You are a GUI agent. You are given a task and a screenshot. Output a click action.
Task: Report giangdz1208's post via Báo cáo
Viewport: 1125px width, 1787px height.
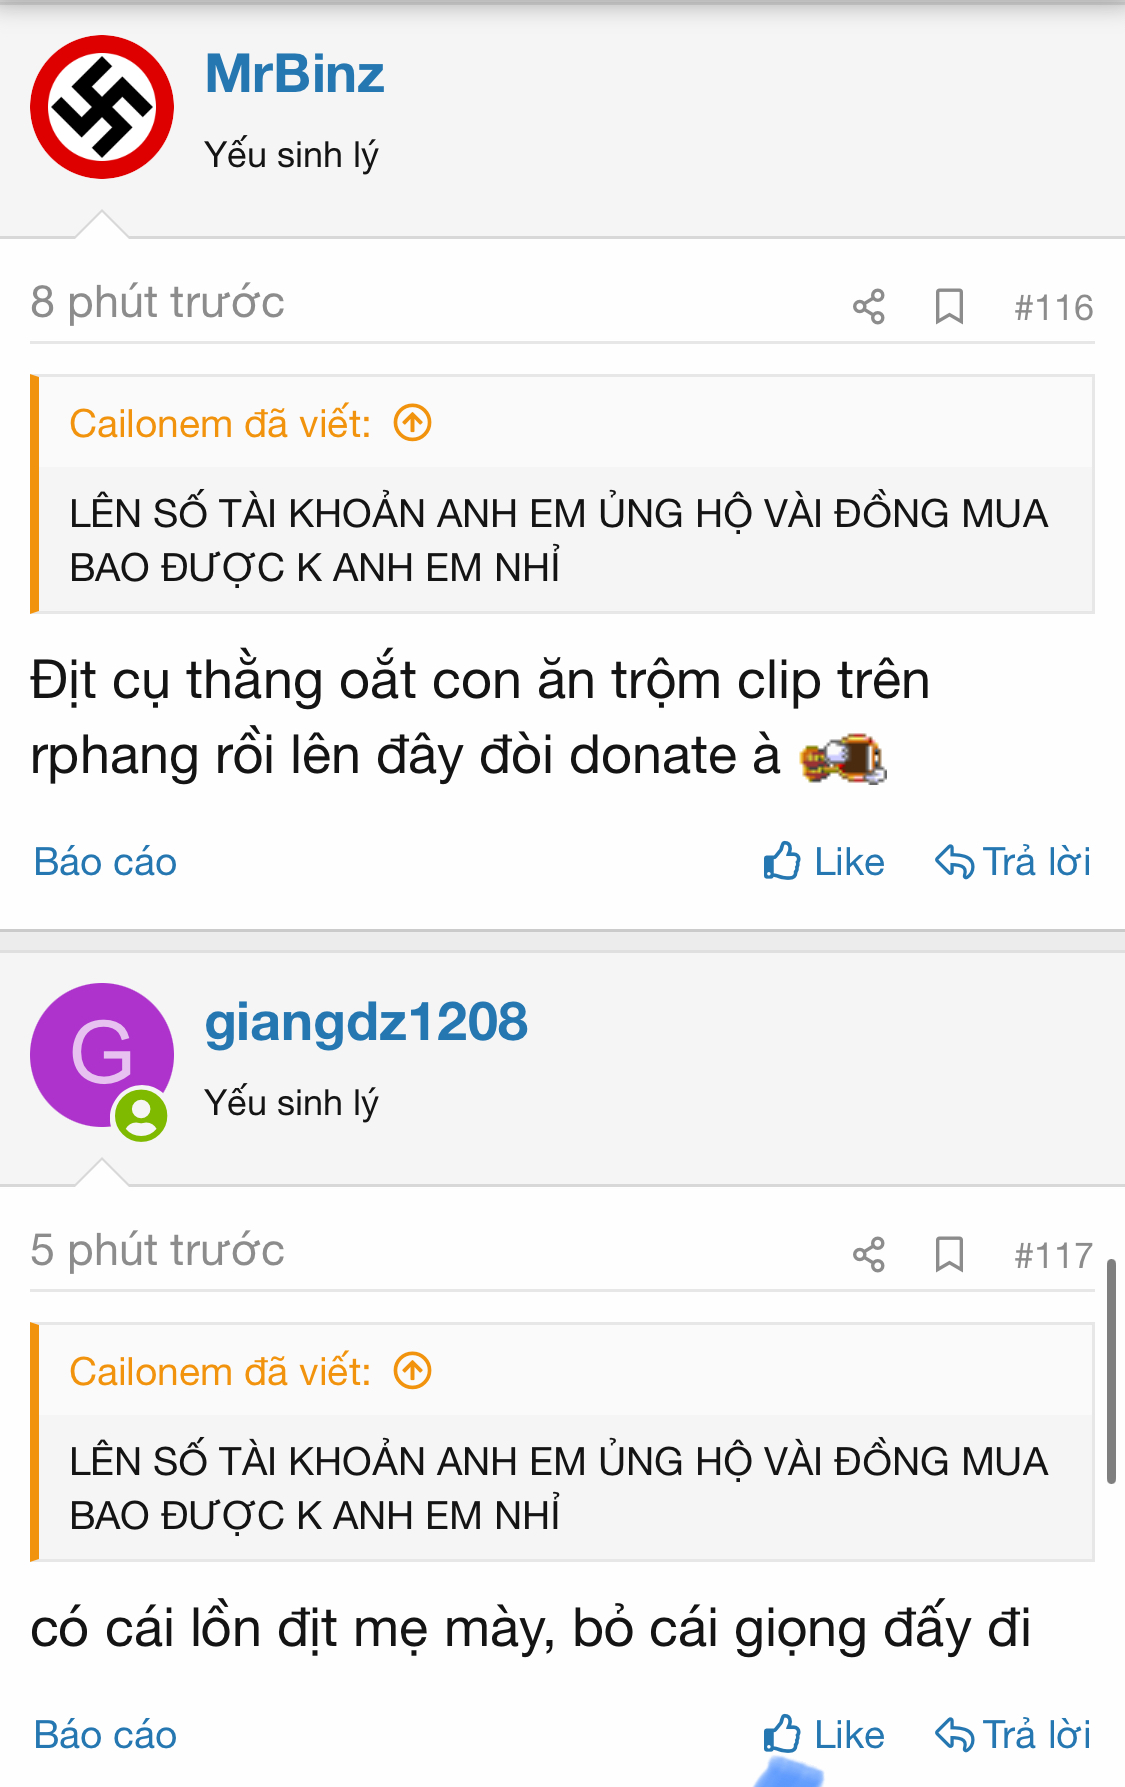(x=105, y=1735)
